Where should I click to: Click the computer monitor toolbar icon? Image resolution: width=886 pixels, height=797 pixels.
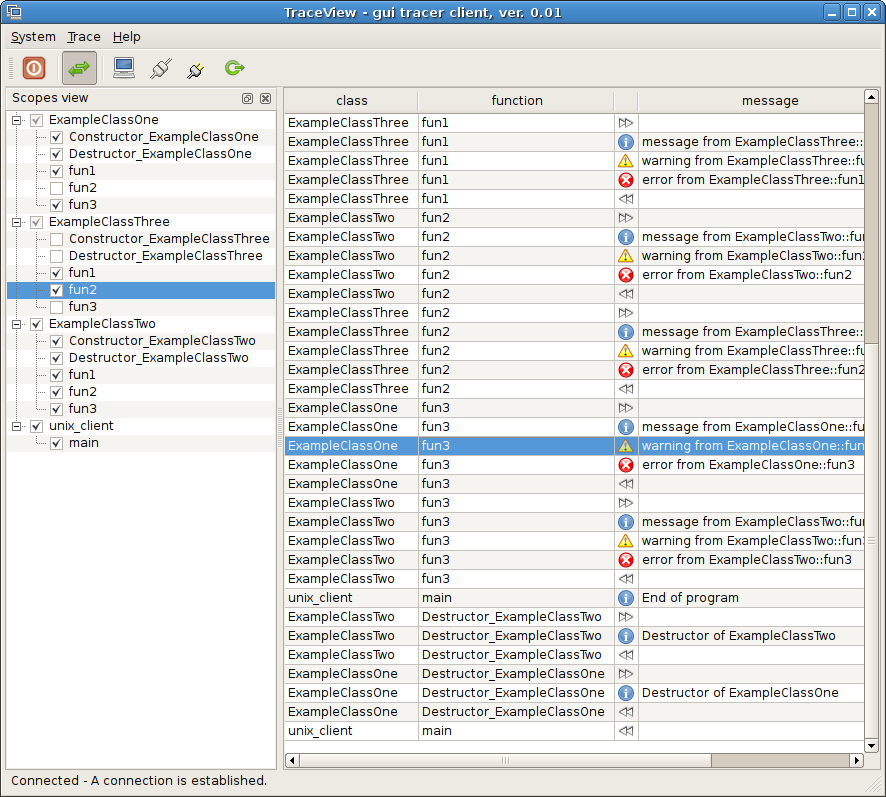(124, 68)
